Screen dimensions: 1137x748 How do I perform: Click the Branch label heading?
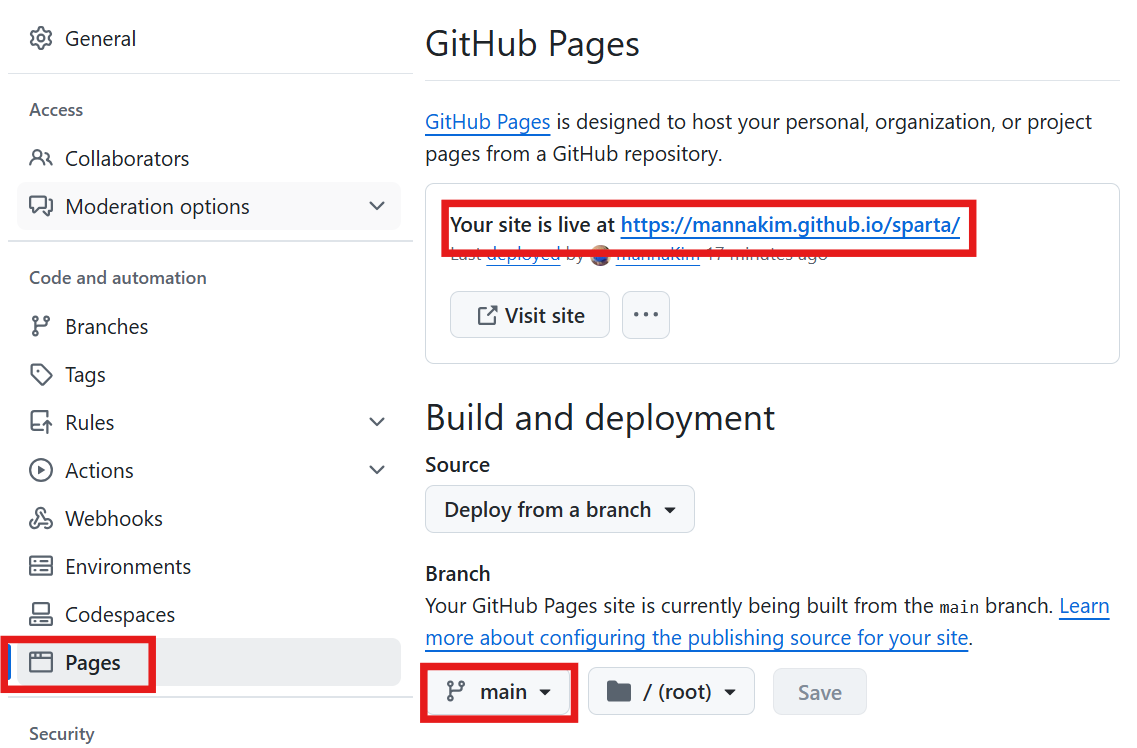tap(458, 573)
